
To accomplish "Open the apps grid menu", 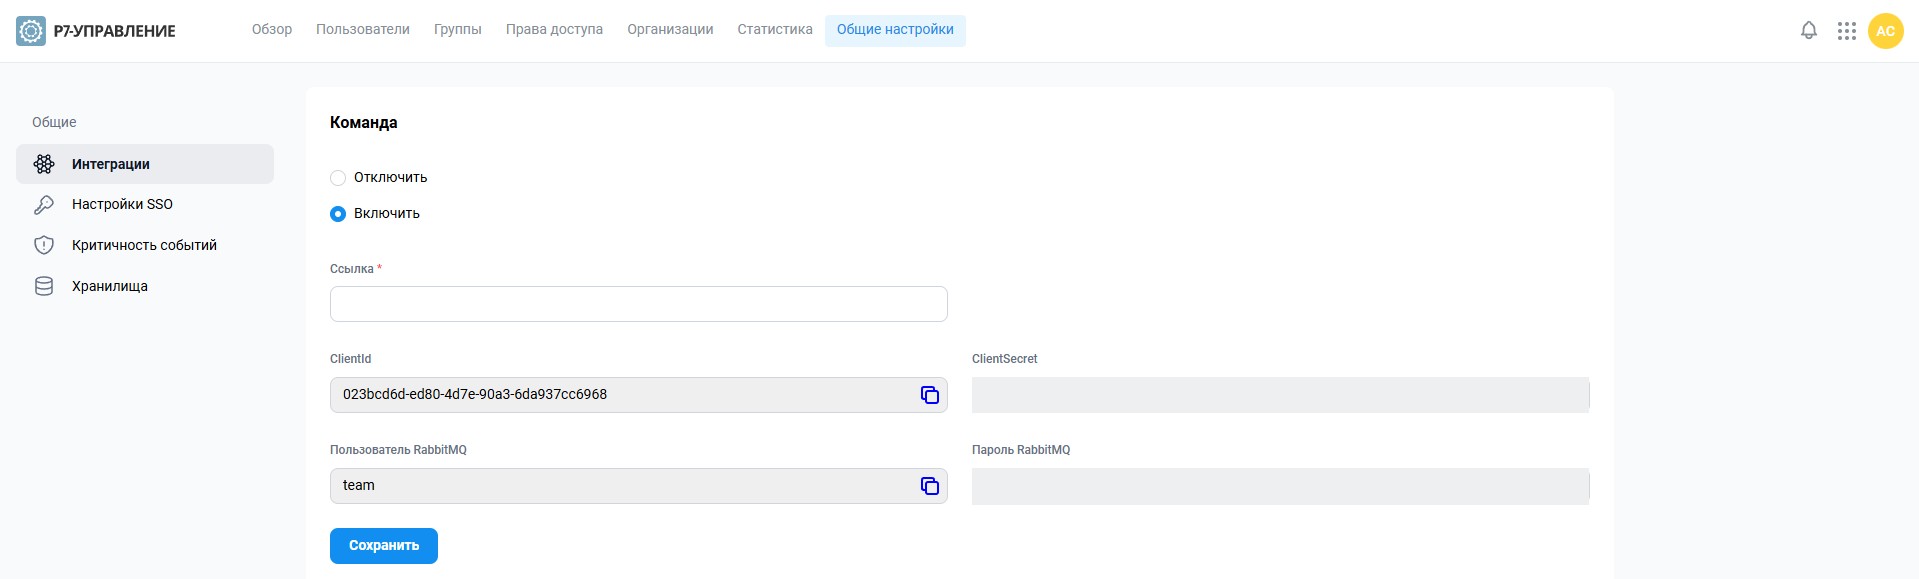I will click(x=1846, y=31).
